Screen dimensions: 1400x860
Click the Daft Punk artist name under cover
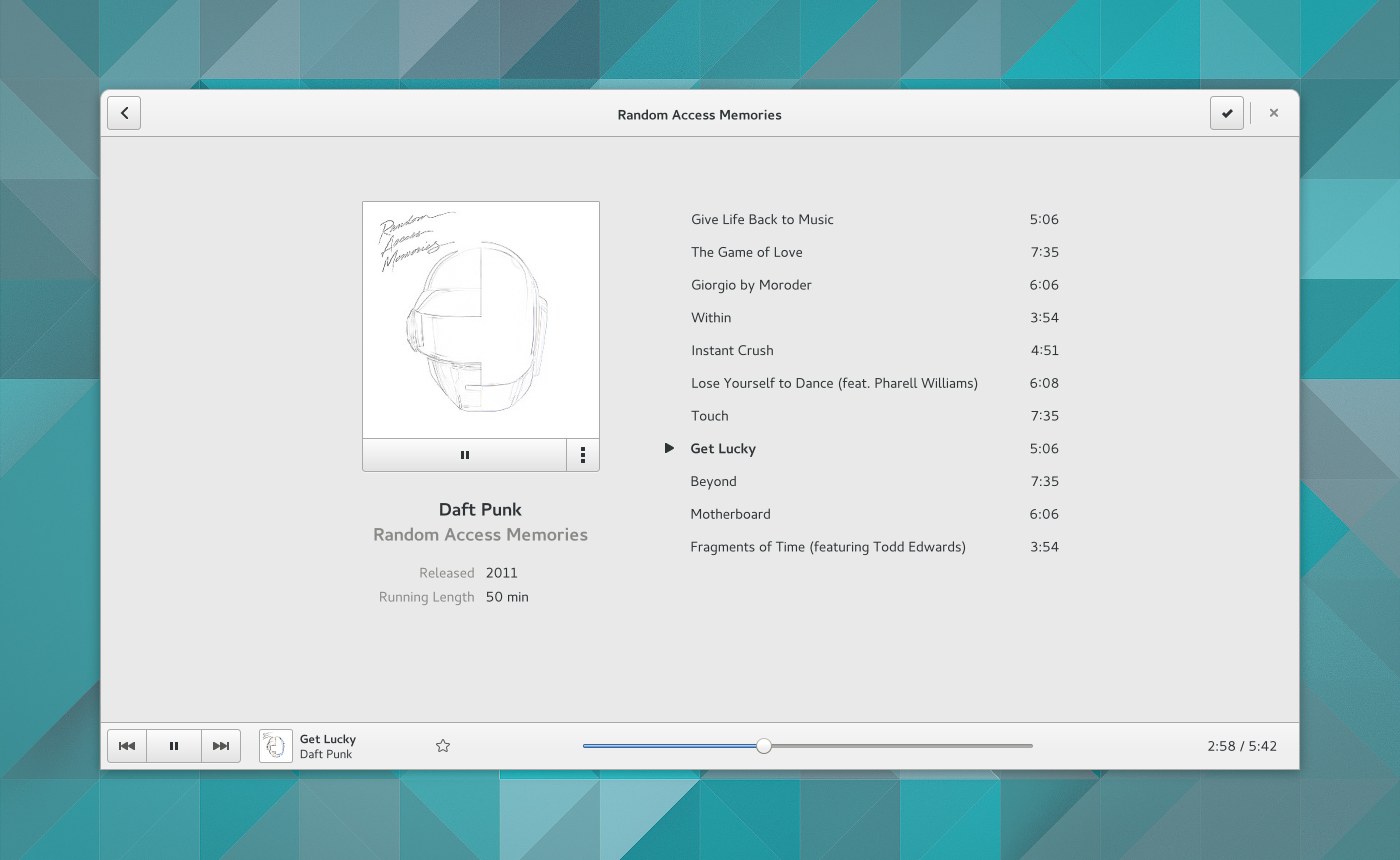[480, 509]
